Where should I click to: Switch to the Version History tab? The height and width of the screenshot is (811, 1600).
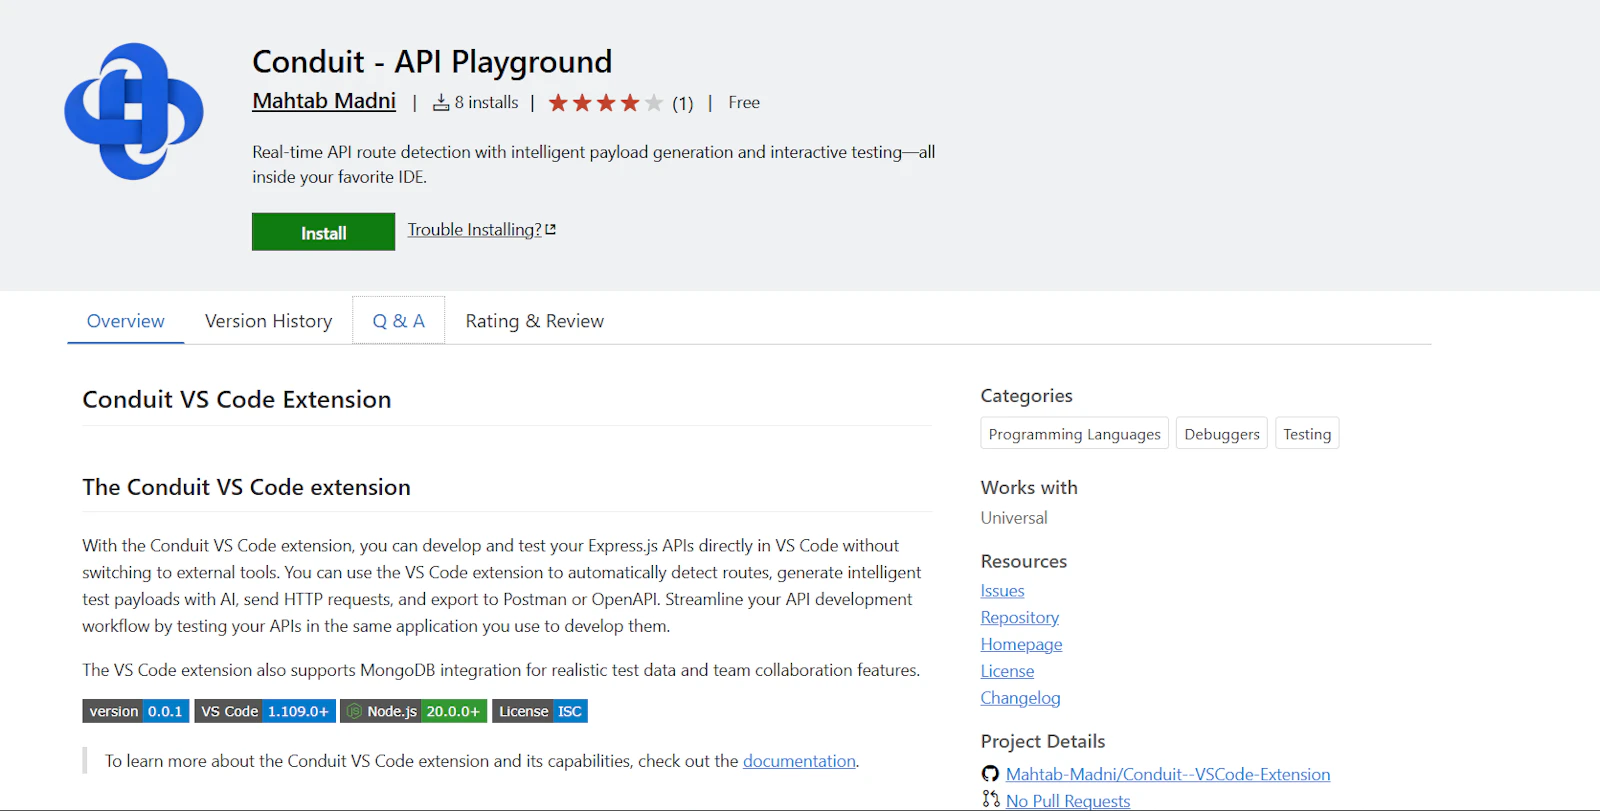(x=268, y=321)
